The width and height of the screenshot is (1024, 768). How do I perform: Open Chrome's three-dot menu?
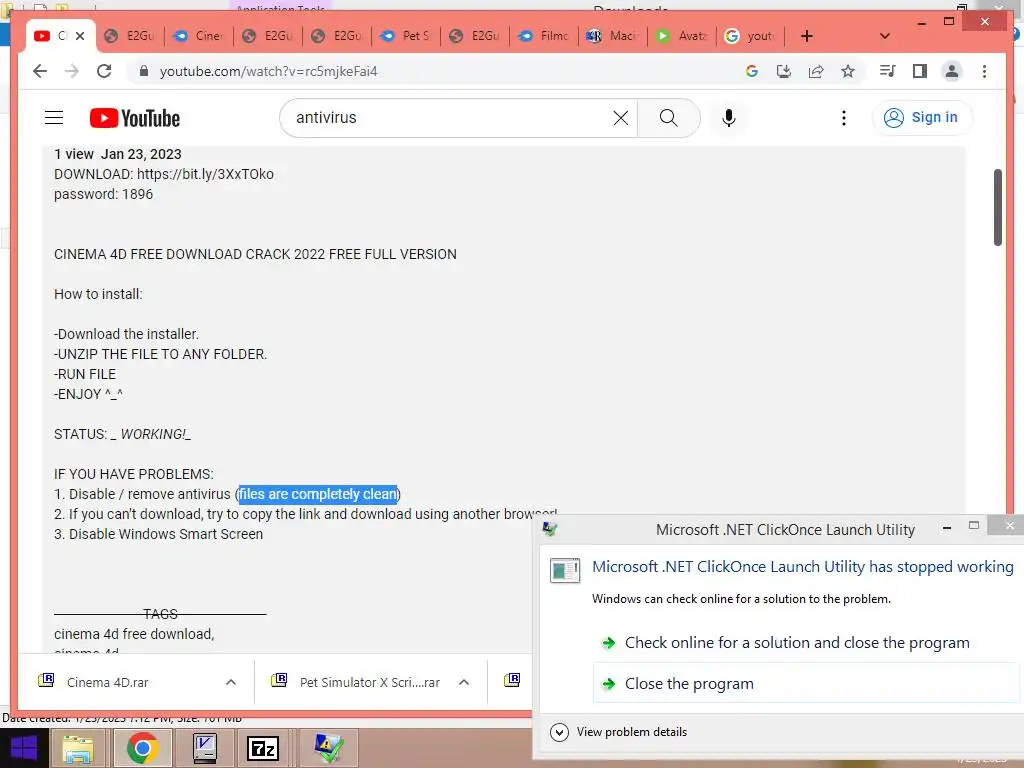pyautogui.click(x=984, y=71)
